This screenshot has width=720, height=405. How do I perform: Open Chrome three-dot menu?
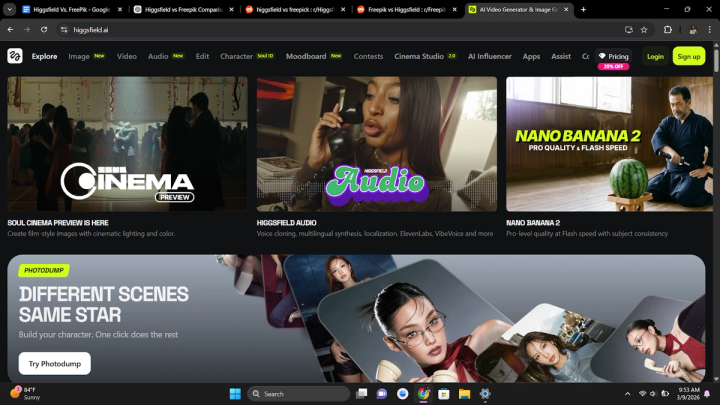709,30
